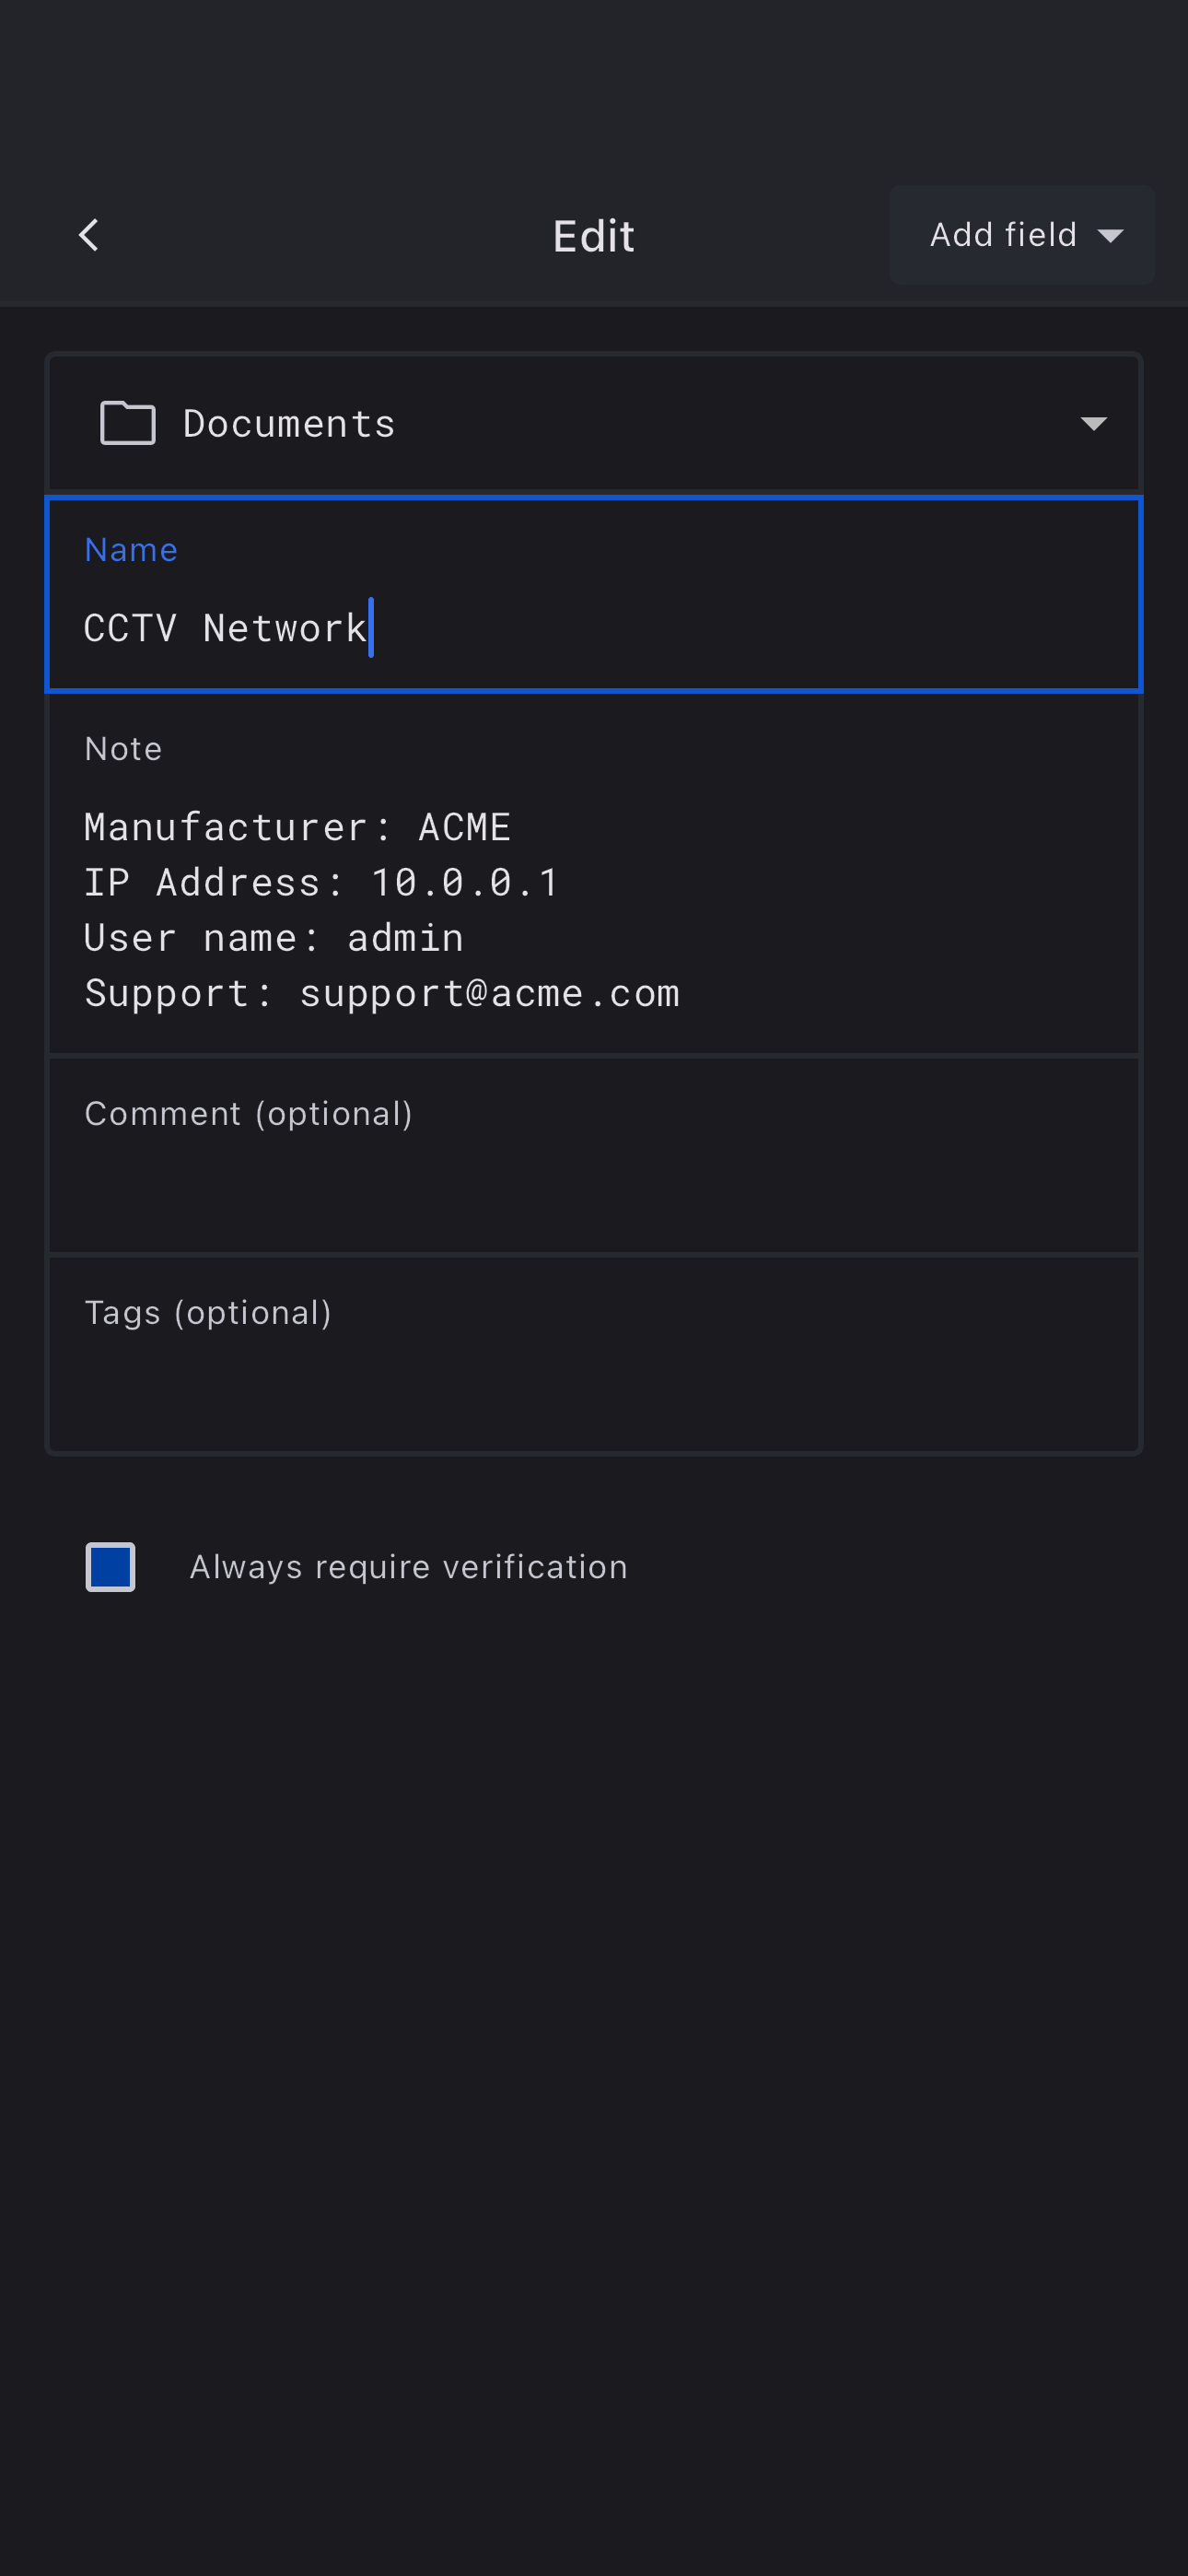Click the support@acme.com text in Note
Viewport: 1188px width, 2576px height.
[489, 994]
